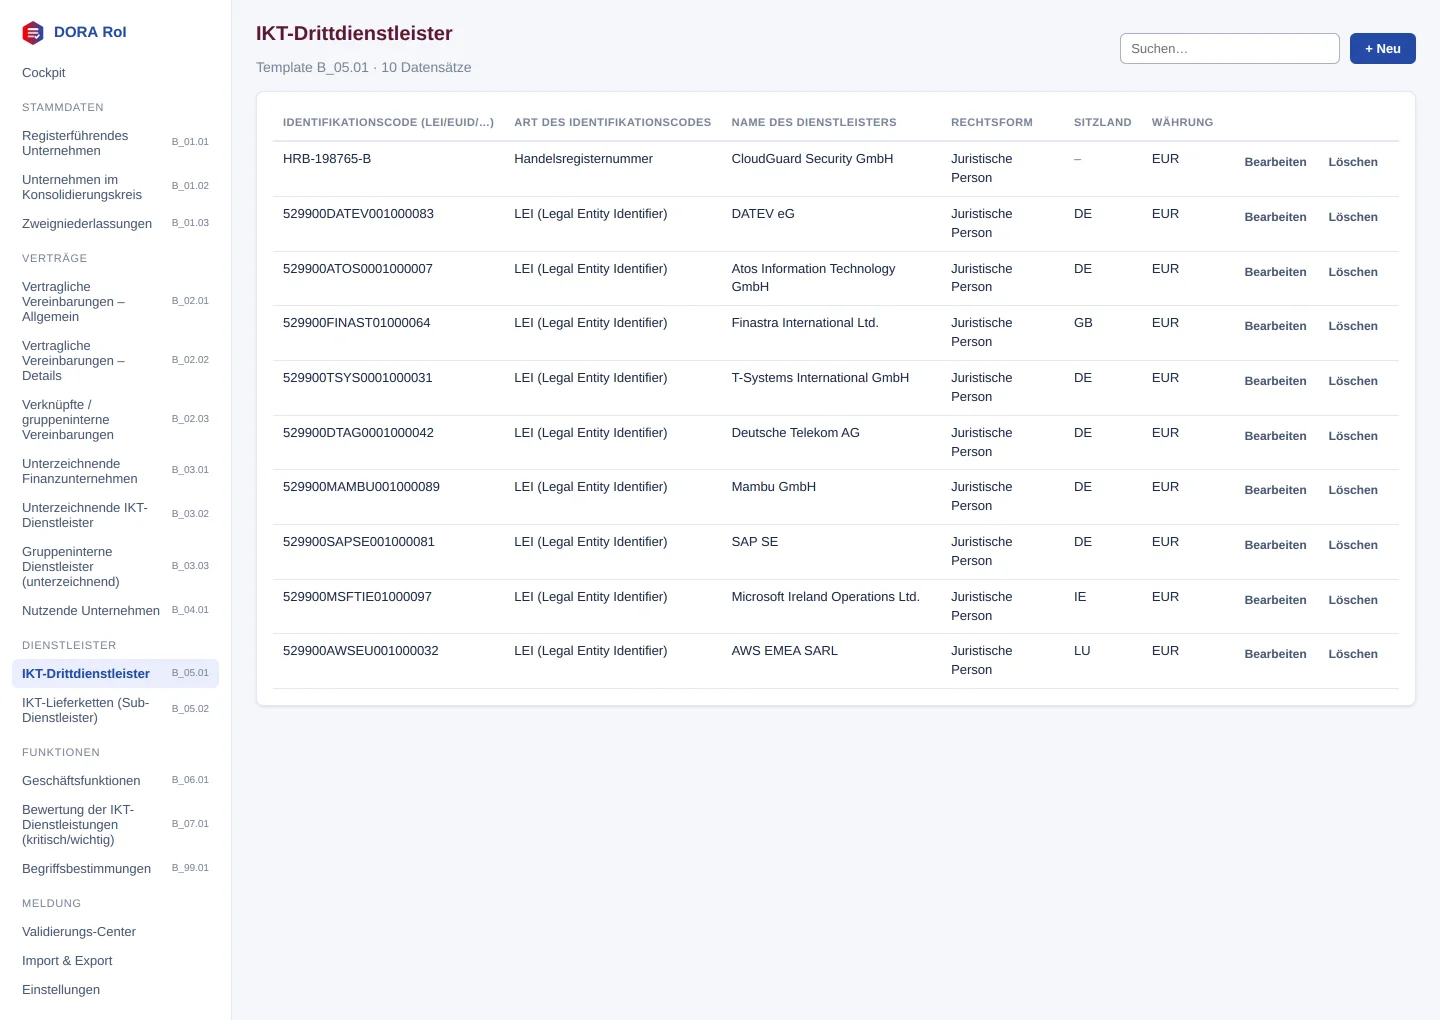This screenshot has height=1020, width=1440.
Task: Select code 529900MSFTIE01000097
Action: [357, 597]
